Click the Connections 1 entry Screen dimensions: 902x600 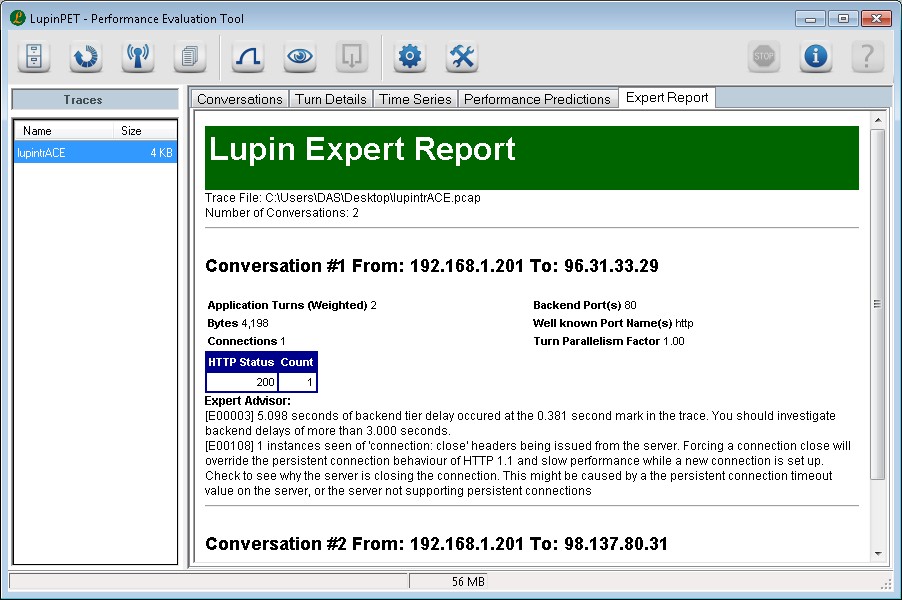point(246,341)
